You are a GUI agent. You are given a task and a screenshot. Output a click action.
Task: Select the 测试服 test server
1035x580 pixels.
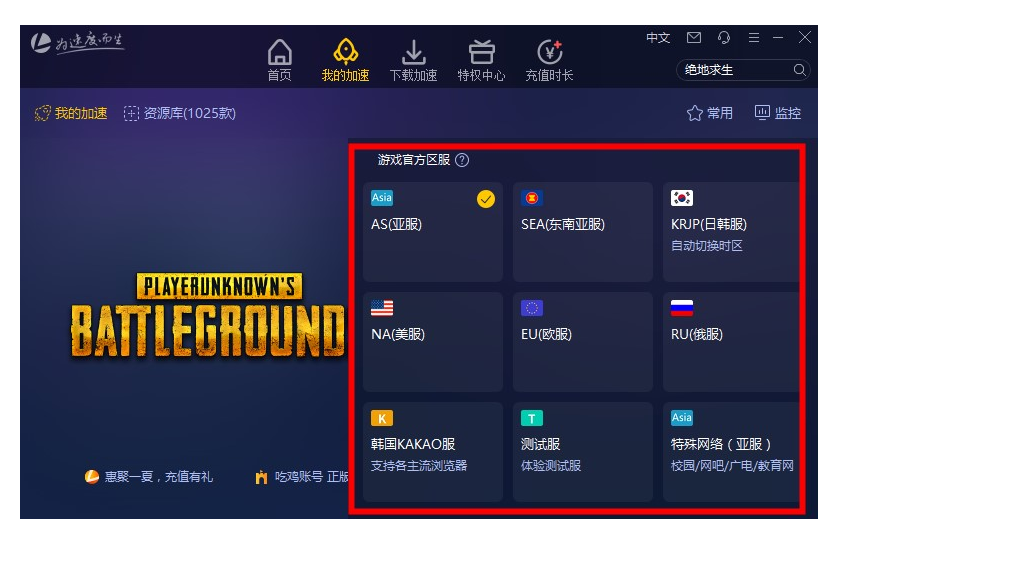(x=582, y=450)
